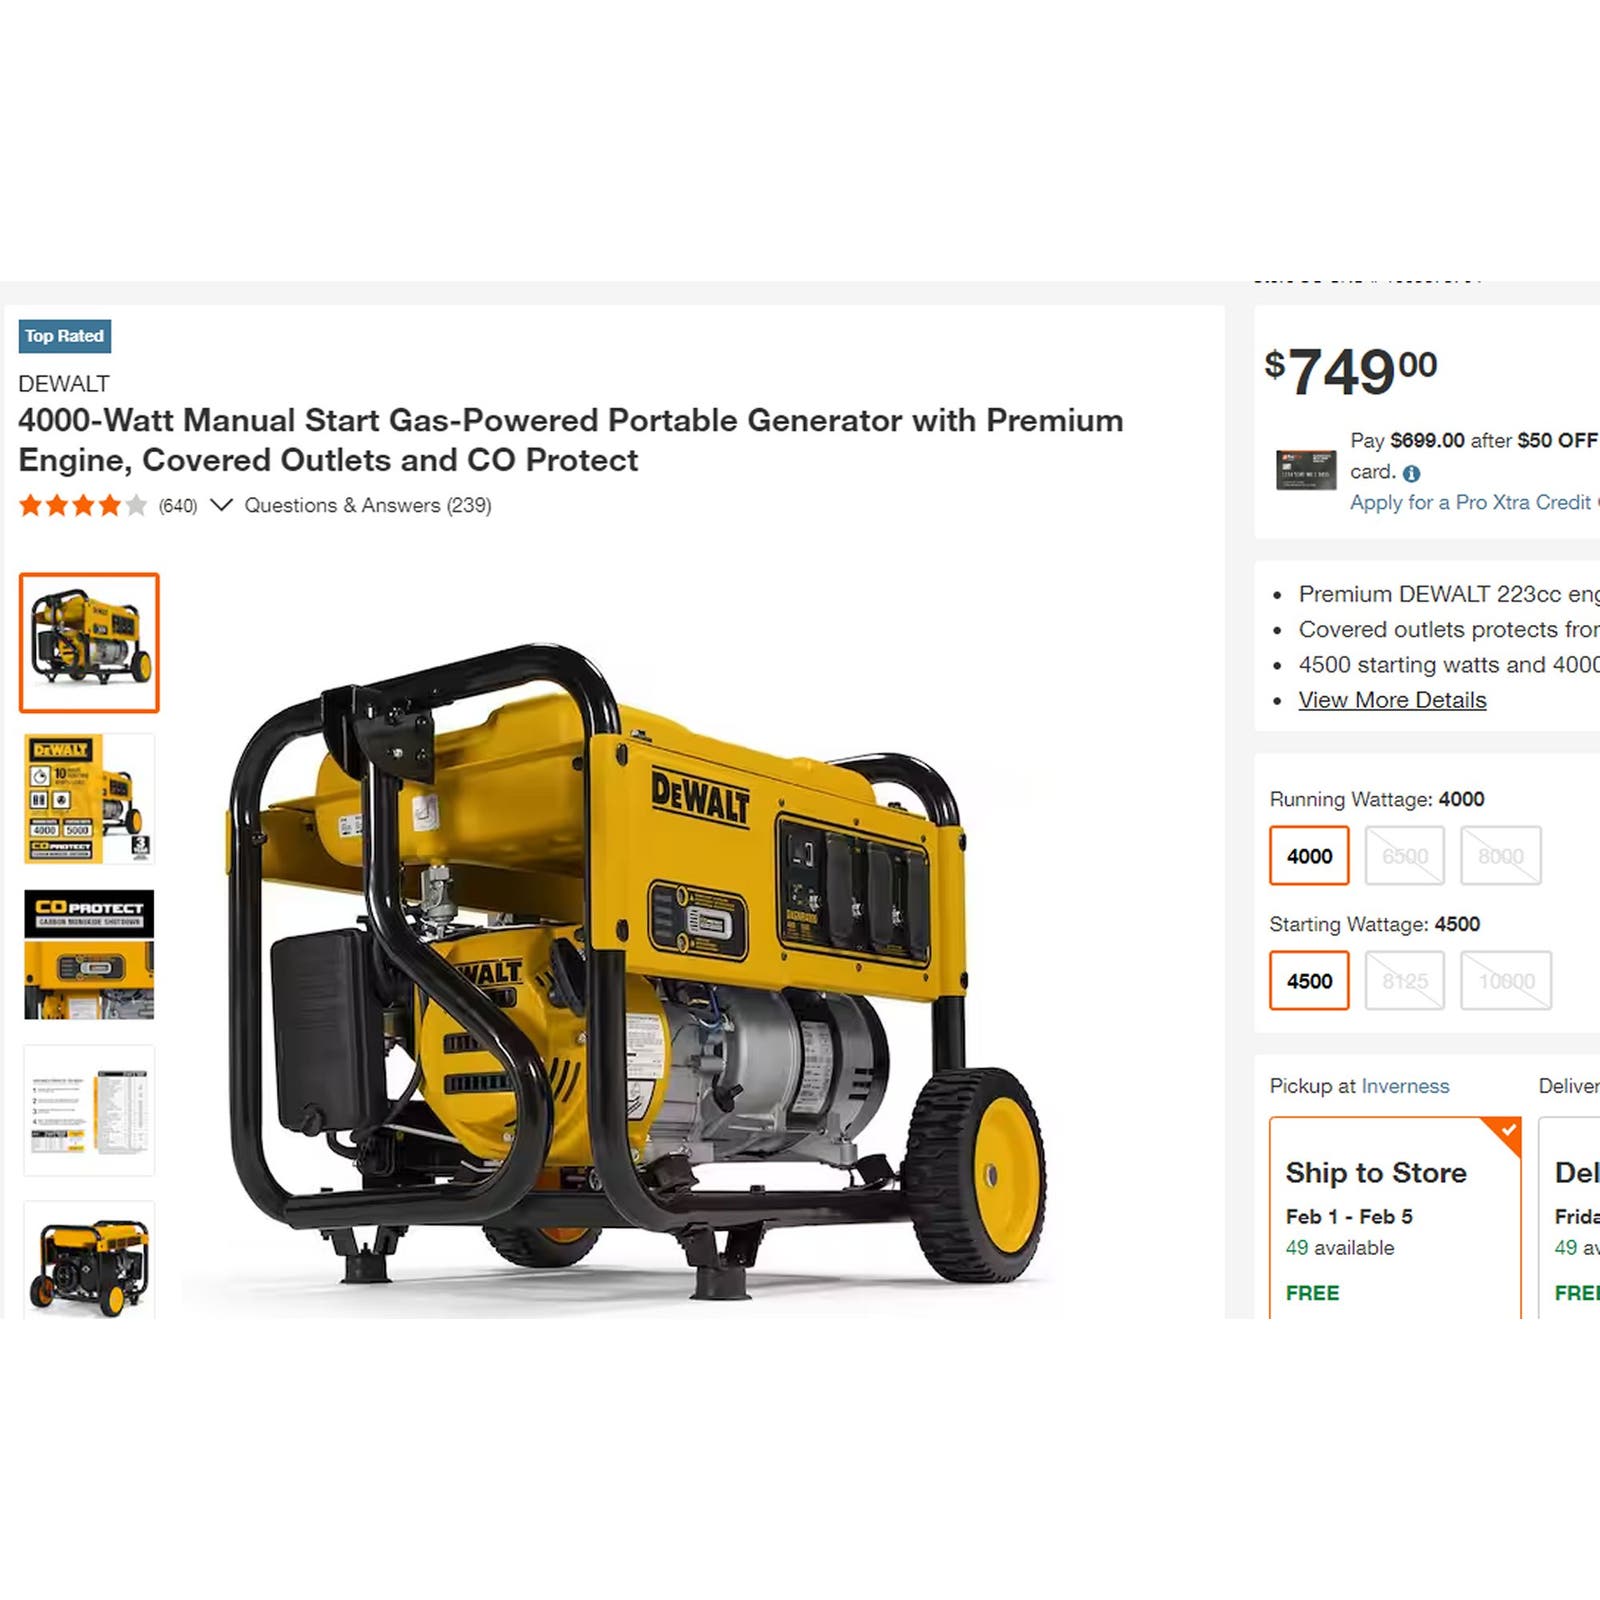The width and height of the screenshot is (1600, 1600).
Task: Choose the 10000 starting wattage option
Action: [x=1506, y=981]
